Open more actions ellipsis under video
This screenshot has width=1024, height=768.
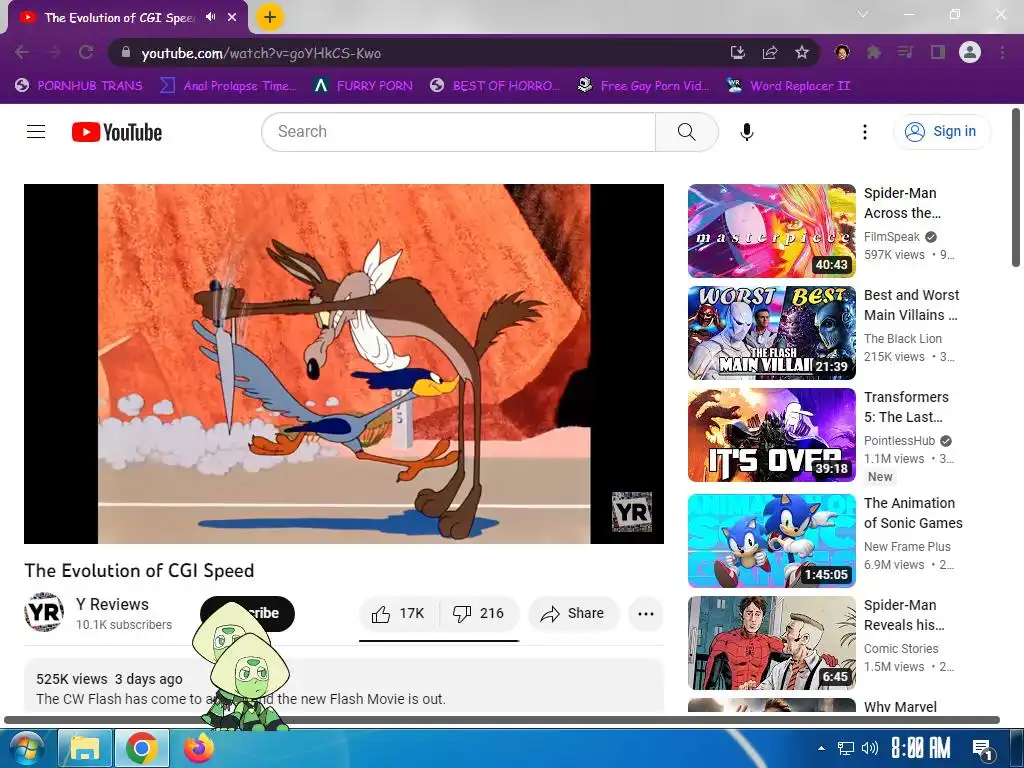tap(645, 613)
